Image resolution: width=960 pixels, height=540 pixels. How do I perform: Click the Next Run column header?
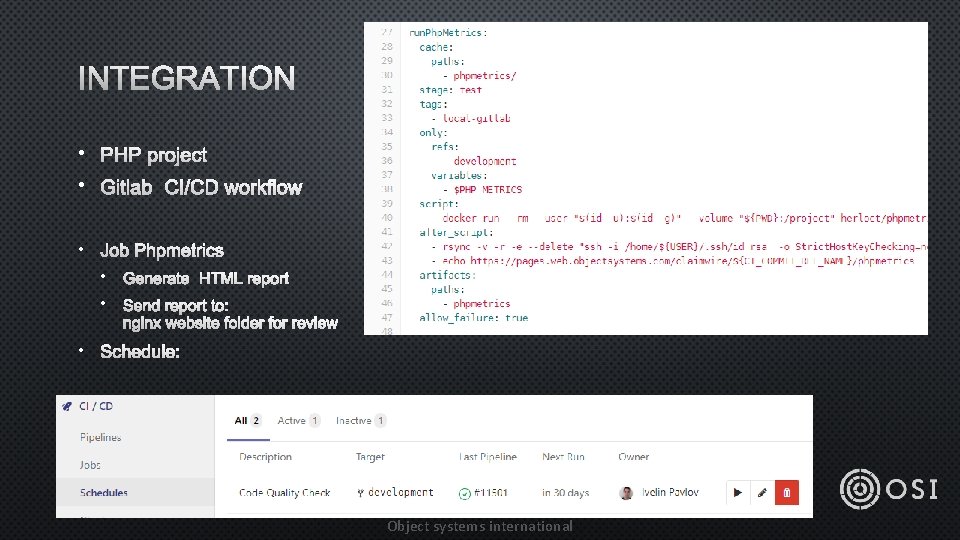[x=563, y=457]
